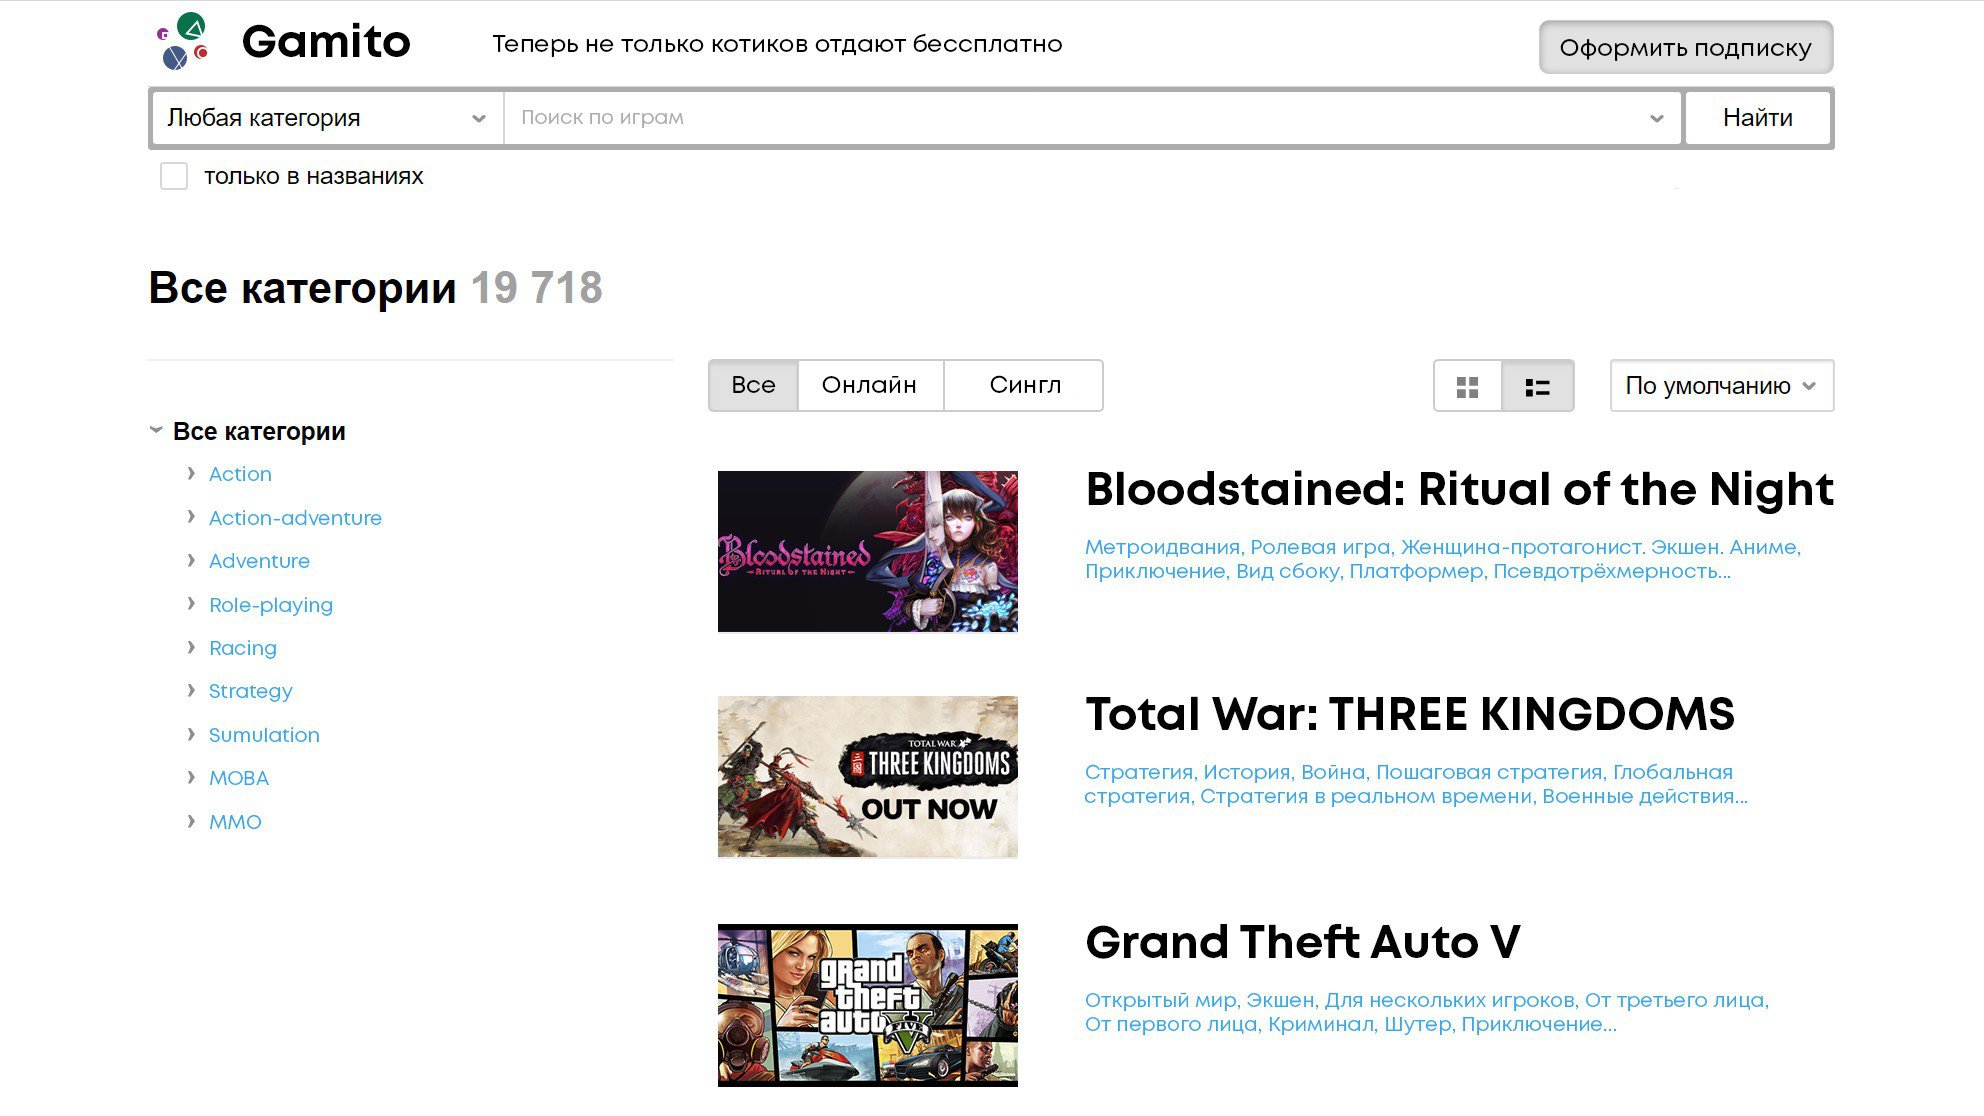Open the Action category link
The image size is (1984, 1116).
pyautogui.click(x=240, y=474)
